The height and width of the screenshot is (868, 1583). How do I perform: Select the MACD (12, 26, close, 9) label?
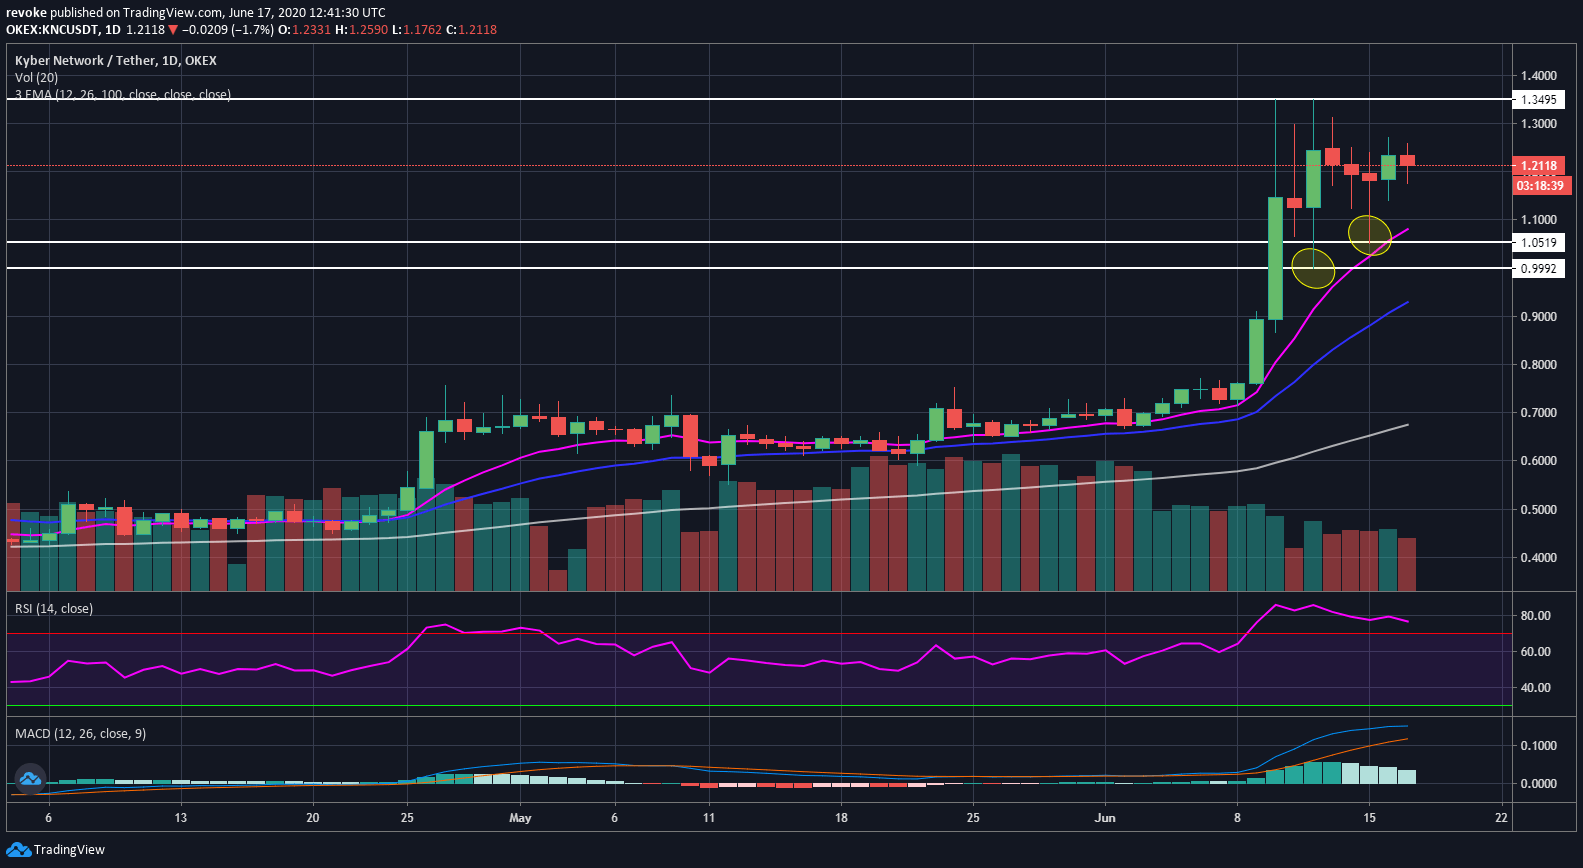(x=80, y=734)
